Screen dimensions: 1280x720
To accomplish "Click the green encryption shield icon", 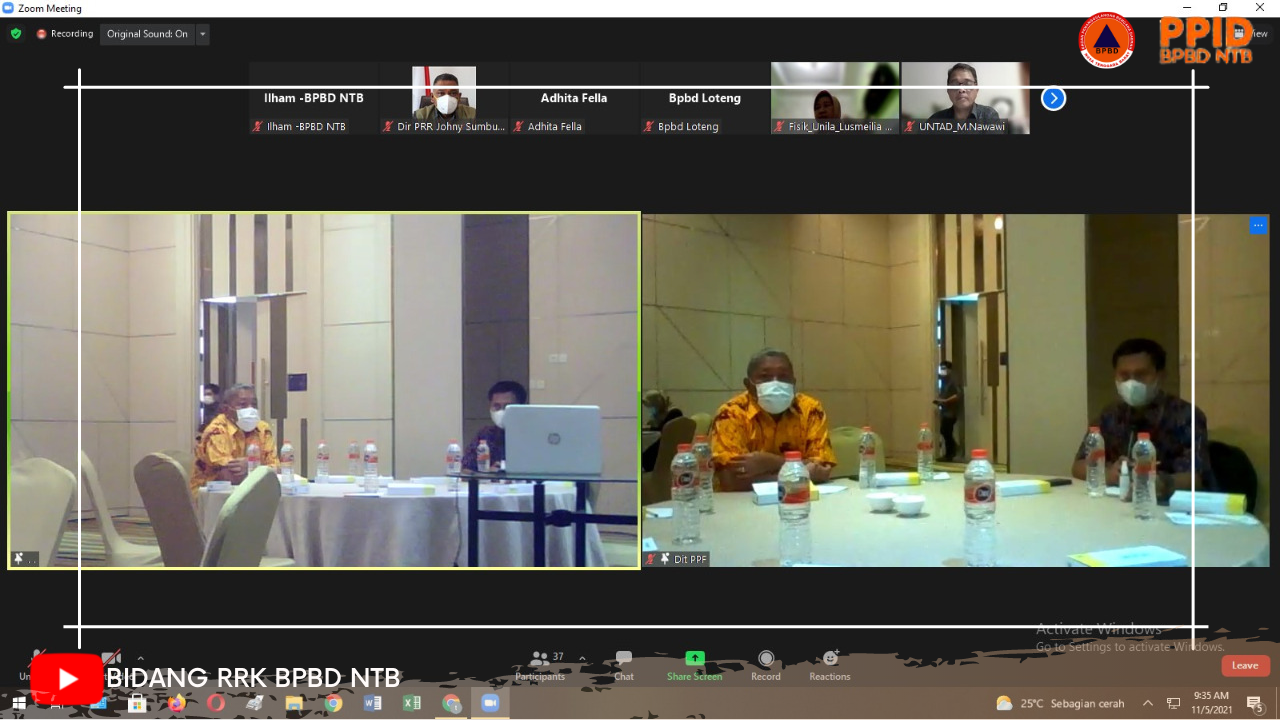I will (x=16, y=34).
